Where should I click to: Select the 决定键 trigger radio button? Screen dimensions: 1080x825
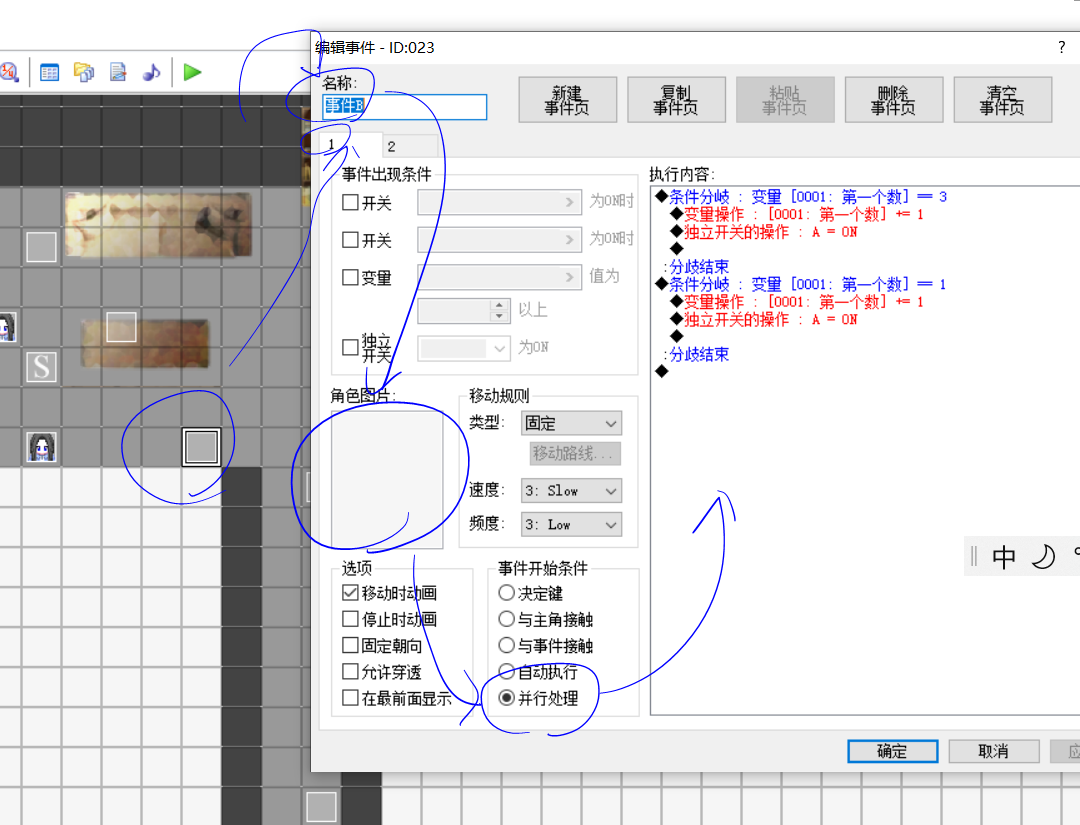pyautogui.click(x=506, y=592)
